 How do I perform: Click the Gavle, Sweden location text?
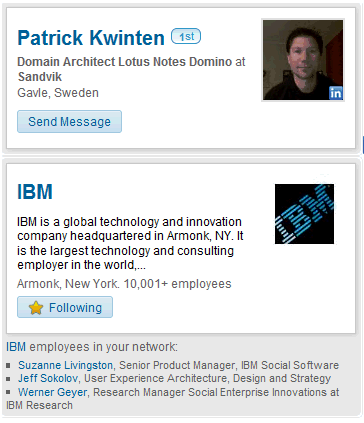click(58, 92)
